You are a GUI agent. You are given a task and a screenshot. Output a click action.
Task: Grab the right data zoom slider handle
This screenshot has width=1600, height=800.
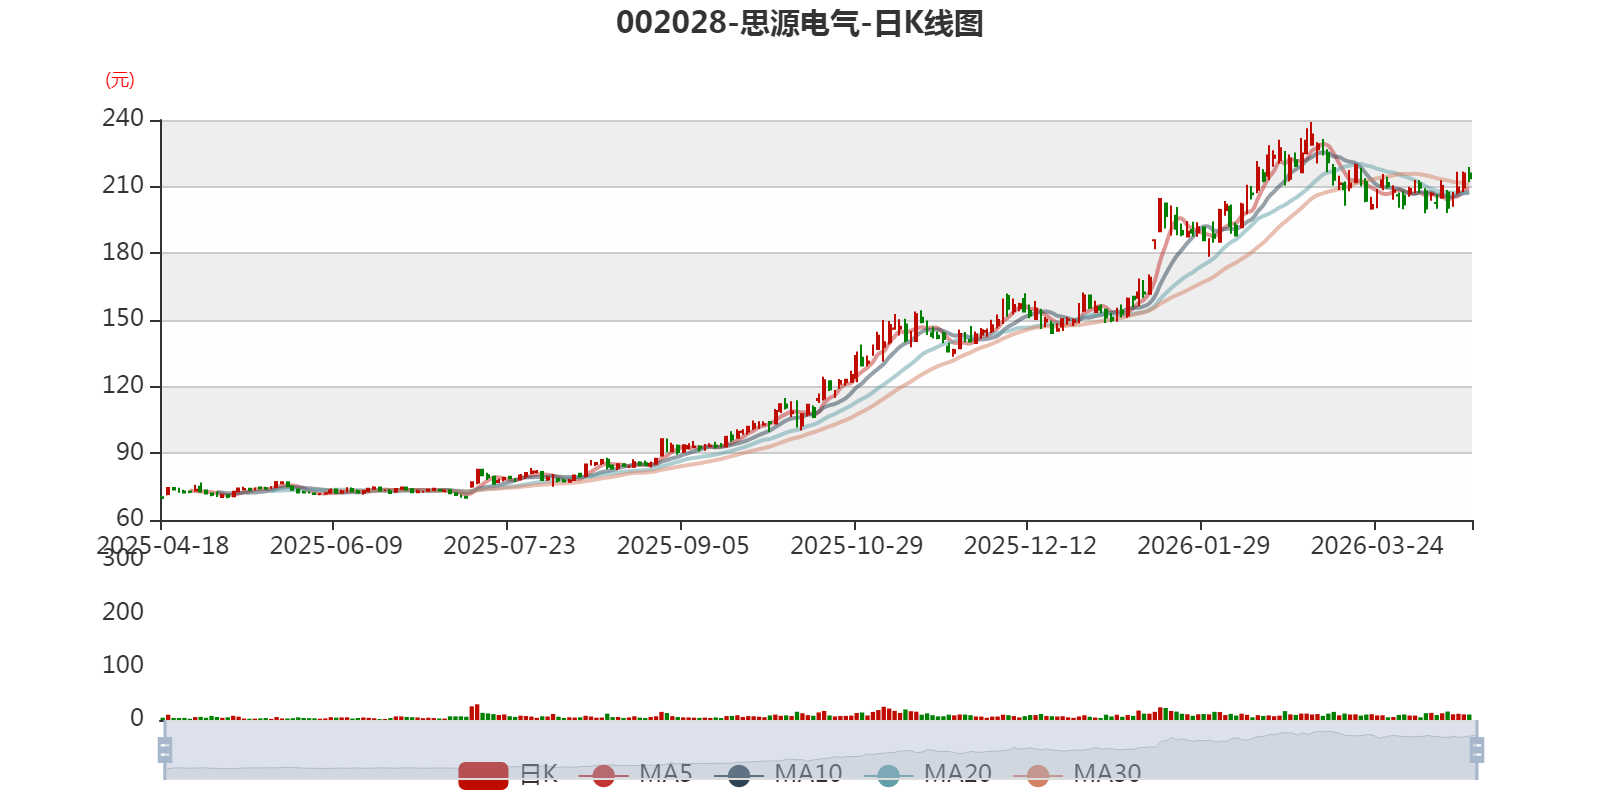pos(1477,750)
